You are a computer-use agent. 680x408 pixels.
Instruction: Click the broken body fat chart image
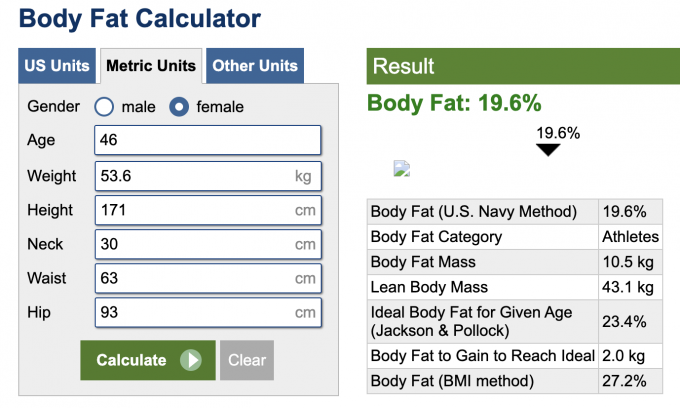[402, 169]
